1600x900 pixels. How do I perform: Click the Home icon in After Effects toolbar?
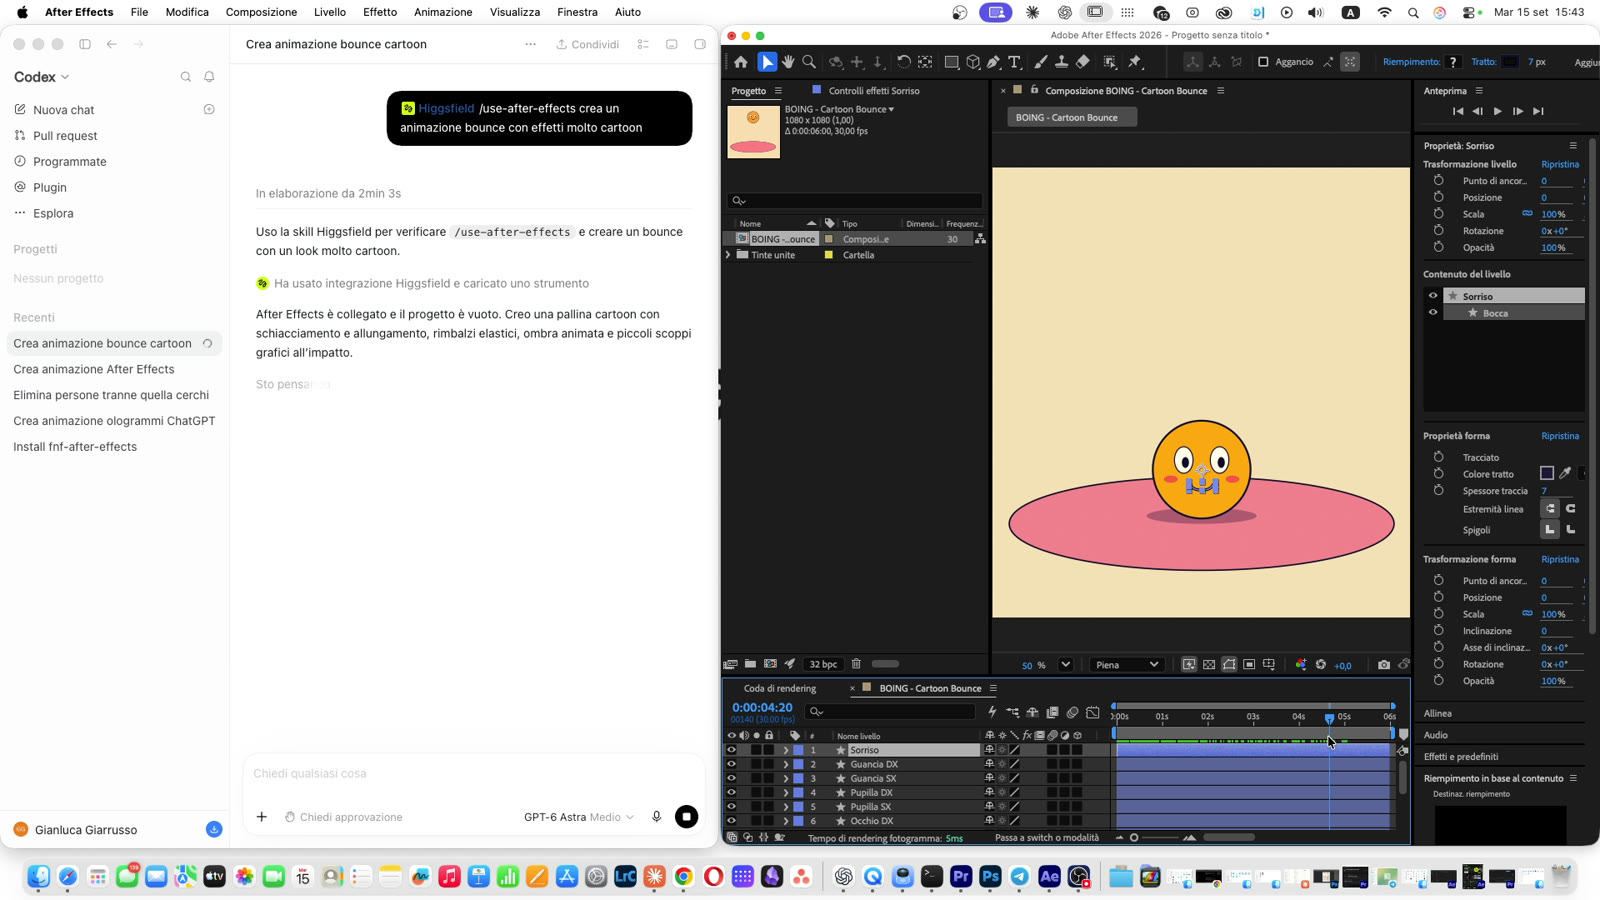(741, 62)
